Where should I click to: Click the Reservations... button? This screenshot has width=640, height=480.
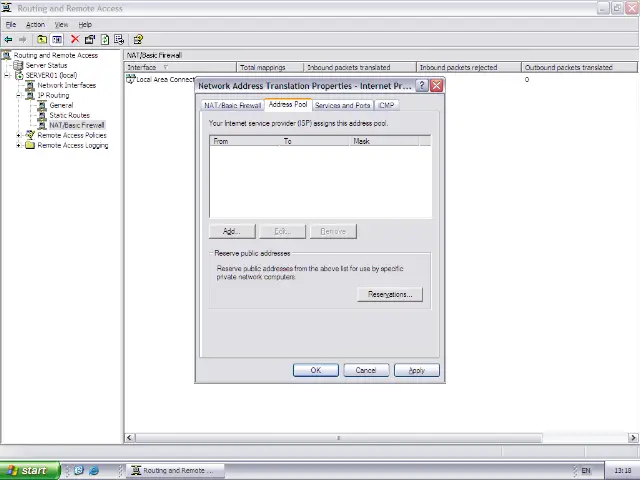(x=390, y=294)
